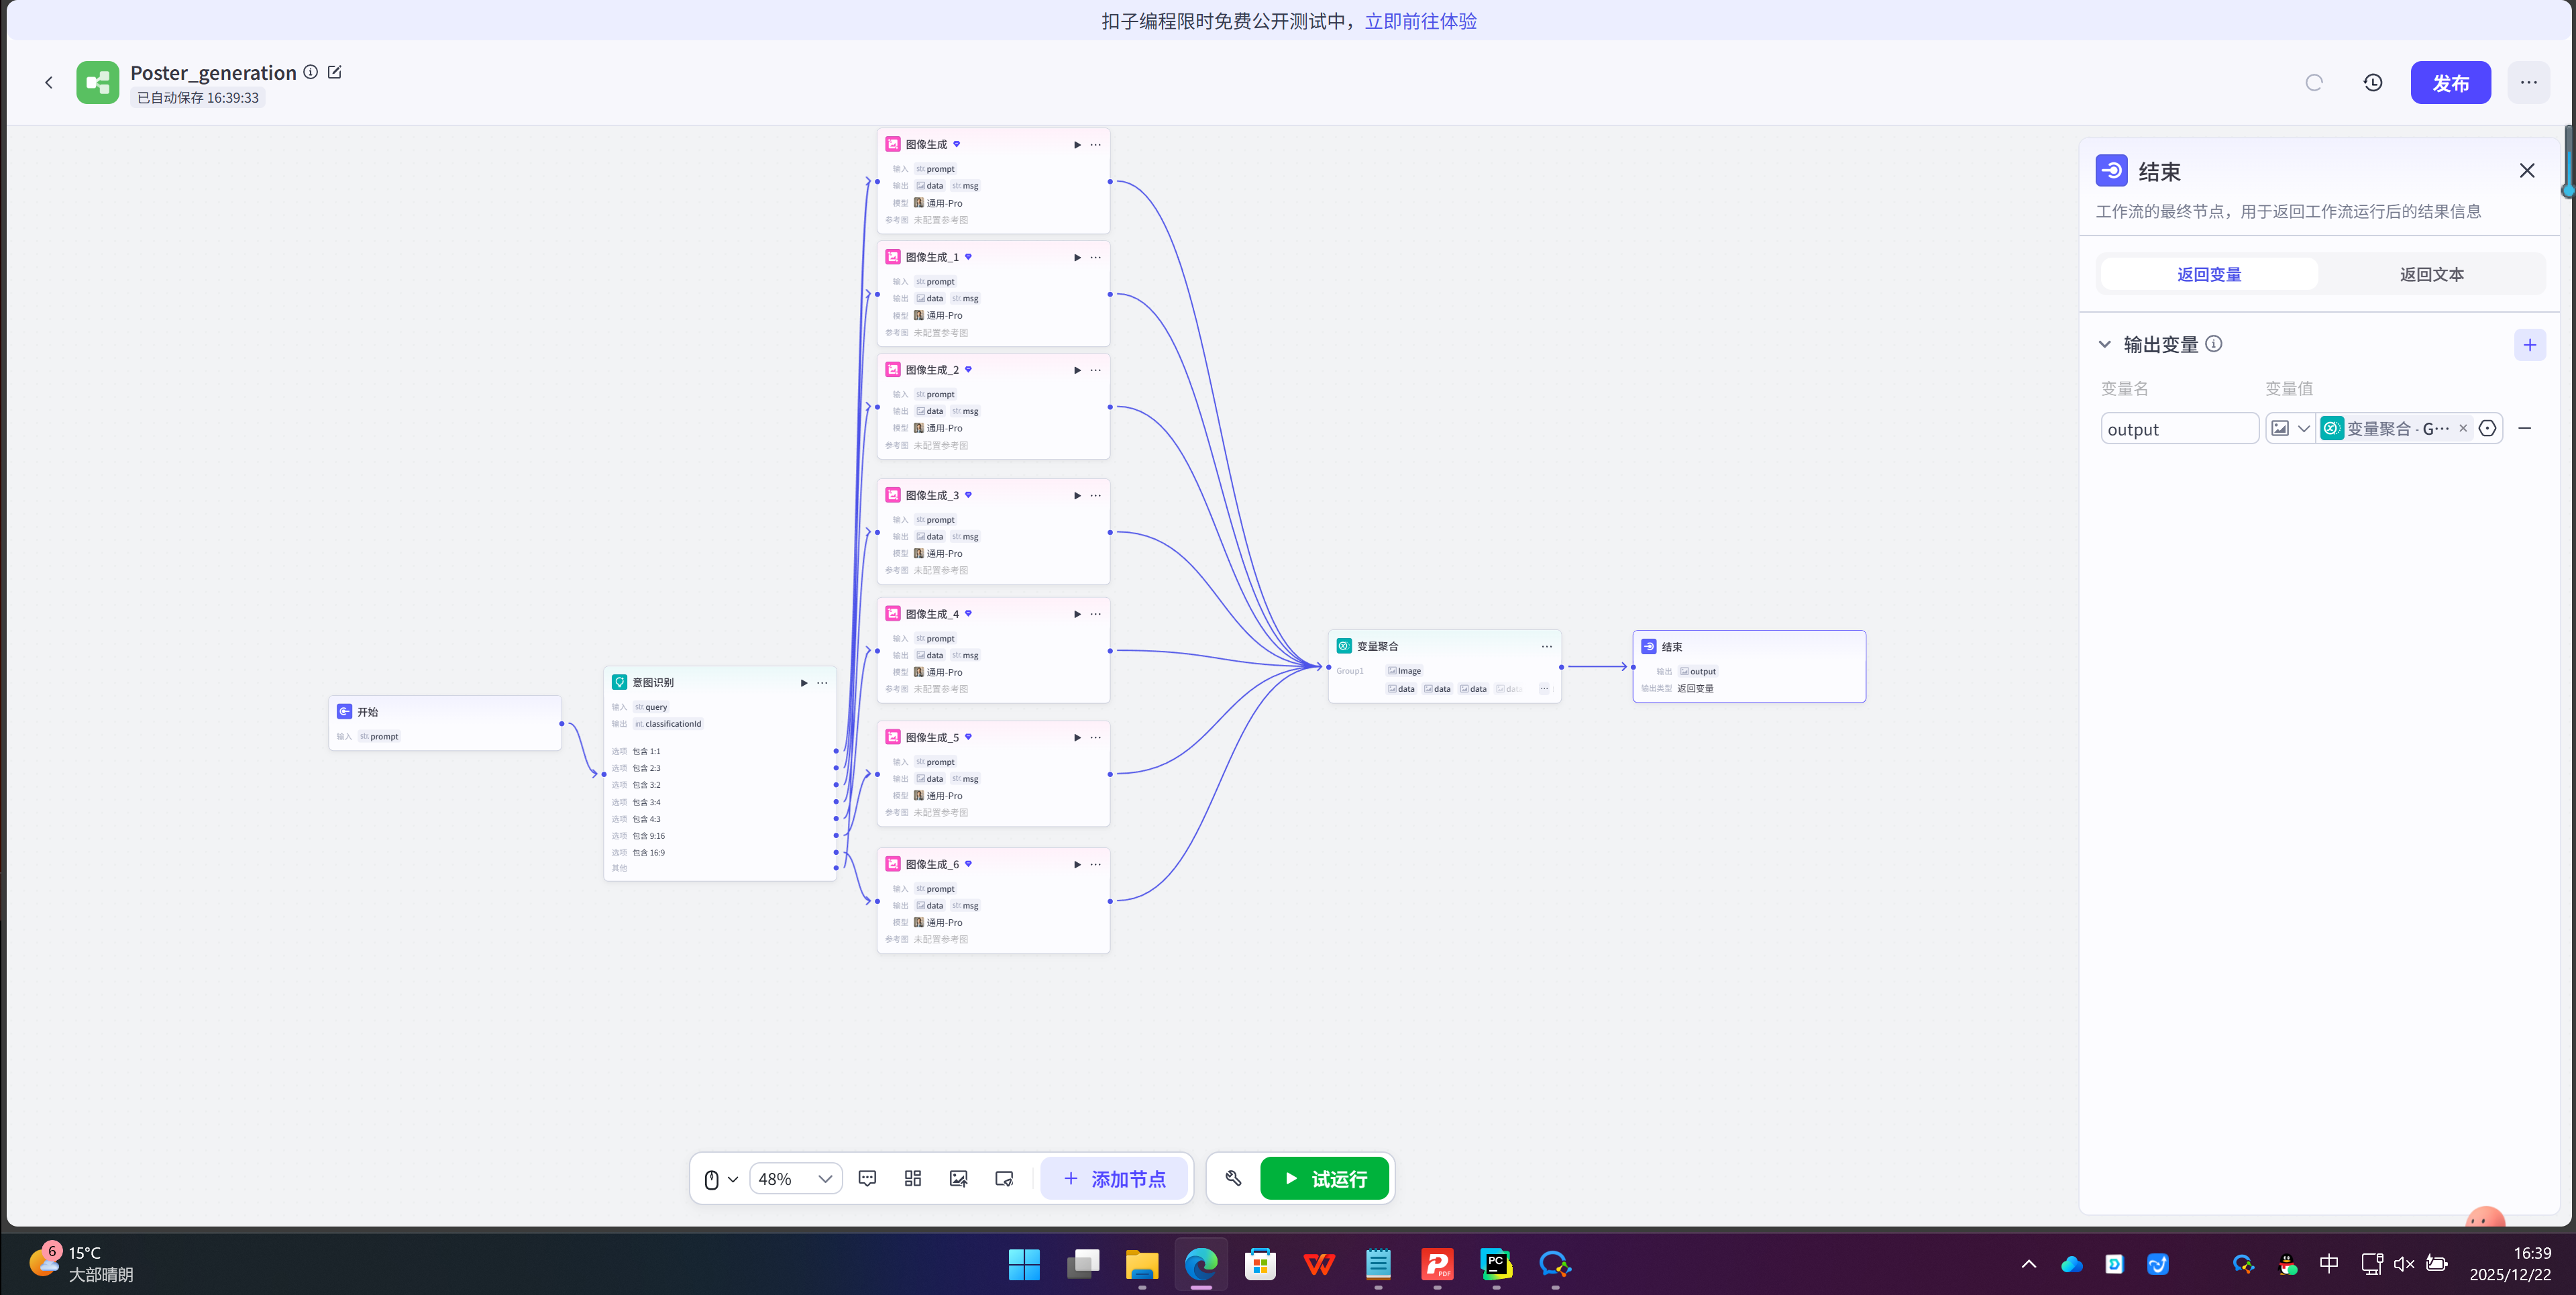
Task: Open the 48% zoom level dropdown
Action: [x=796, y=1178]
